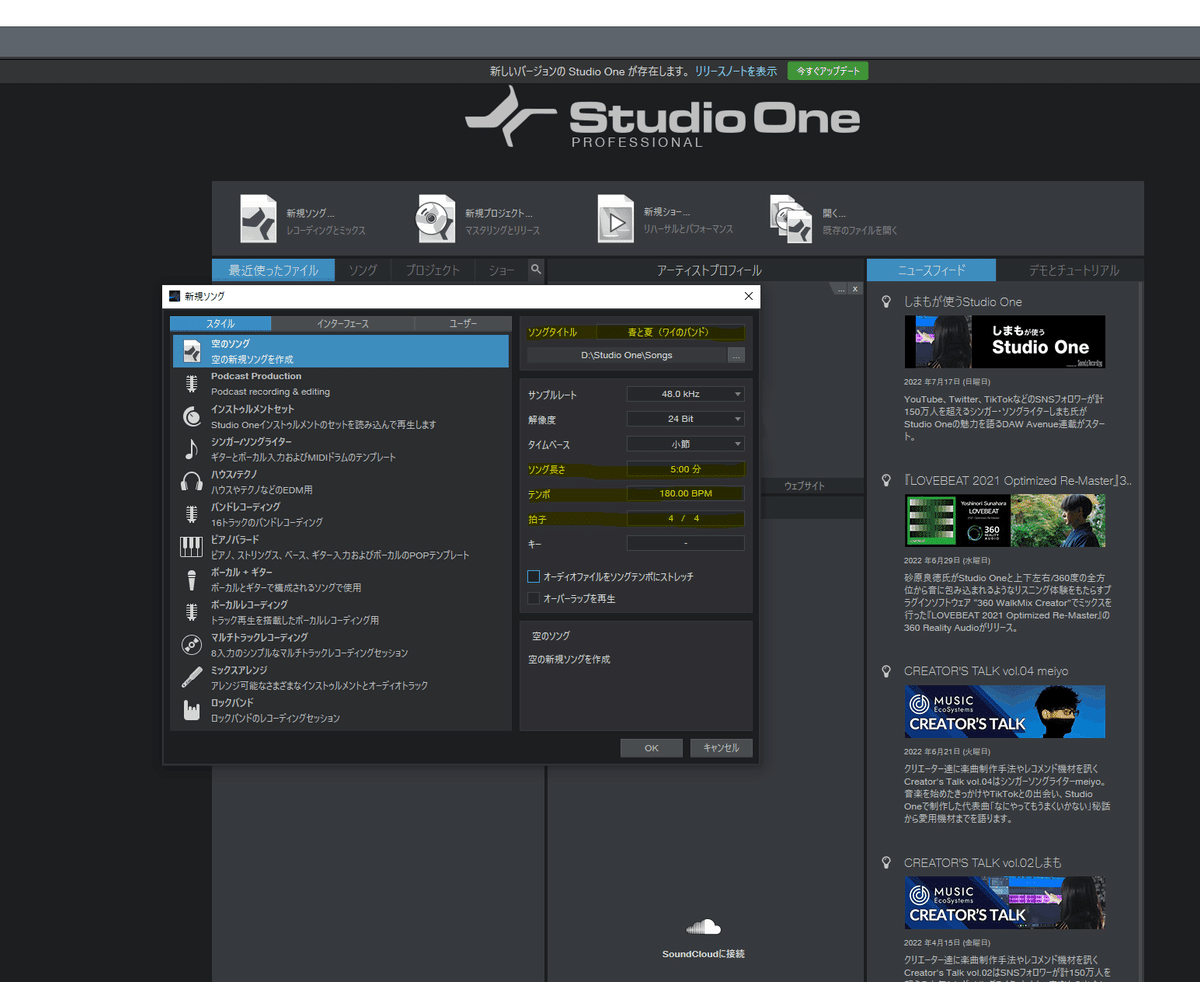The width and height of the screenshot is (1200, 982).
Task: Click the テンポ 180.00 BPM field
Action: tap(685, 494)
